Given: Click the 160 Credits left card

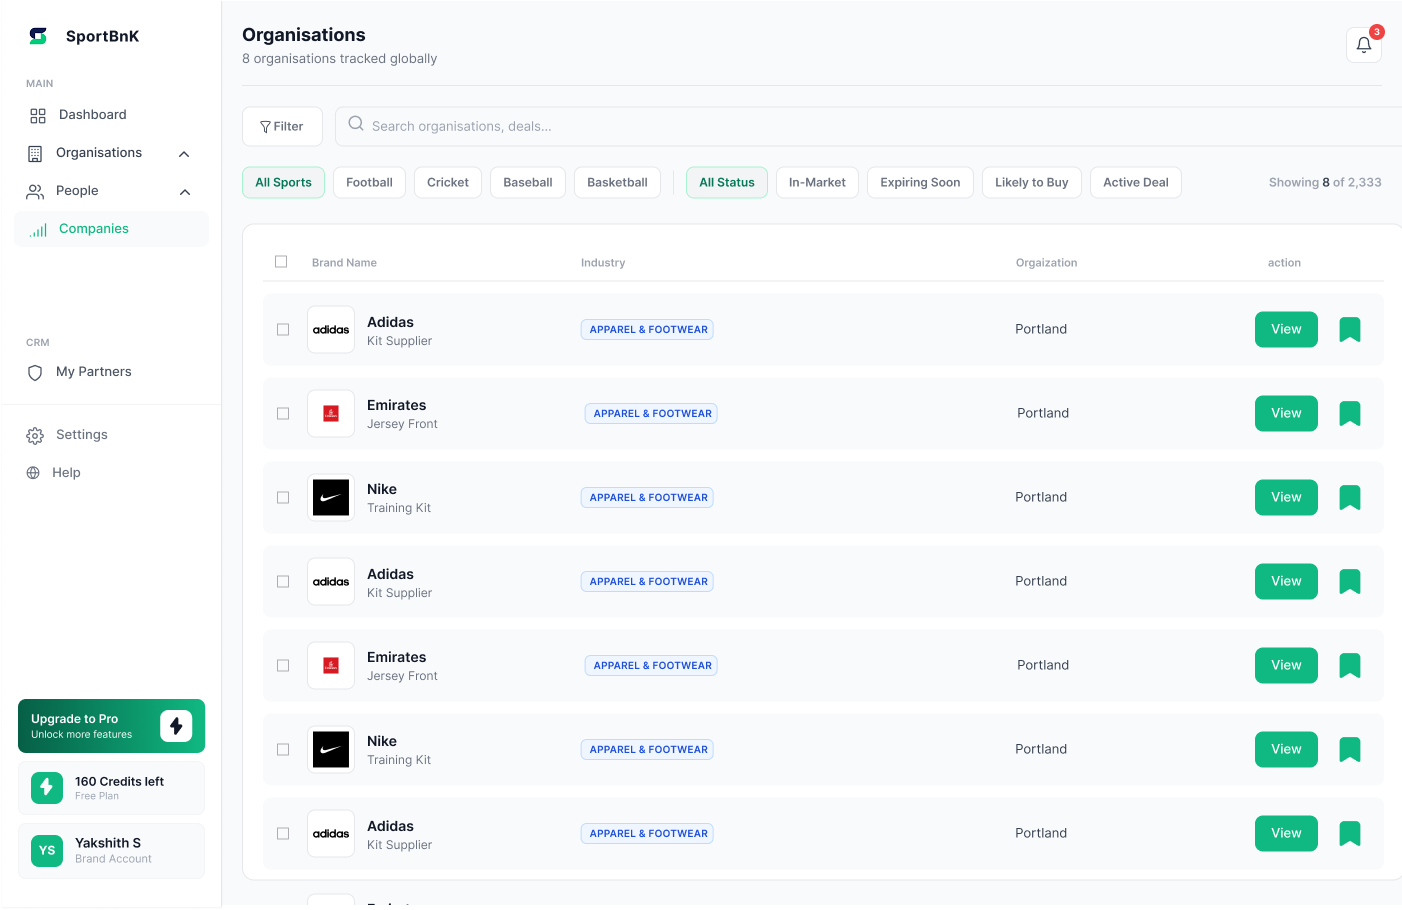Looking at the screenshot, I should point(111,788).
